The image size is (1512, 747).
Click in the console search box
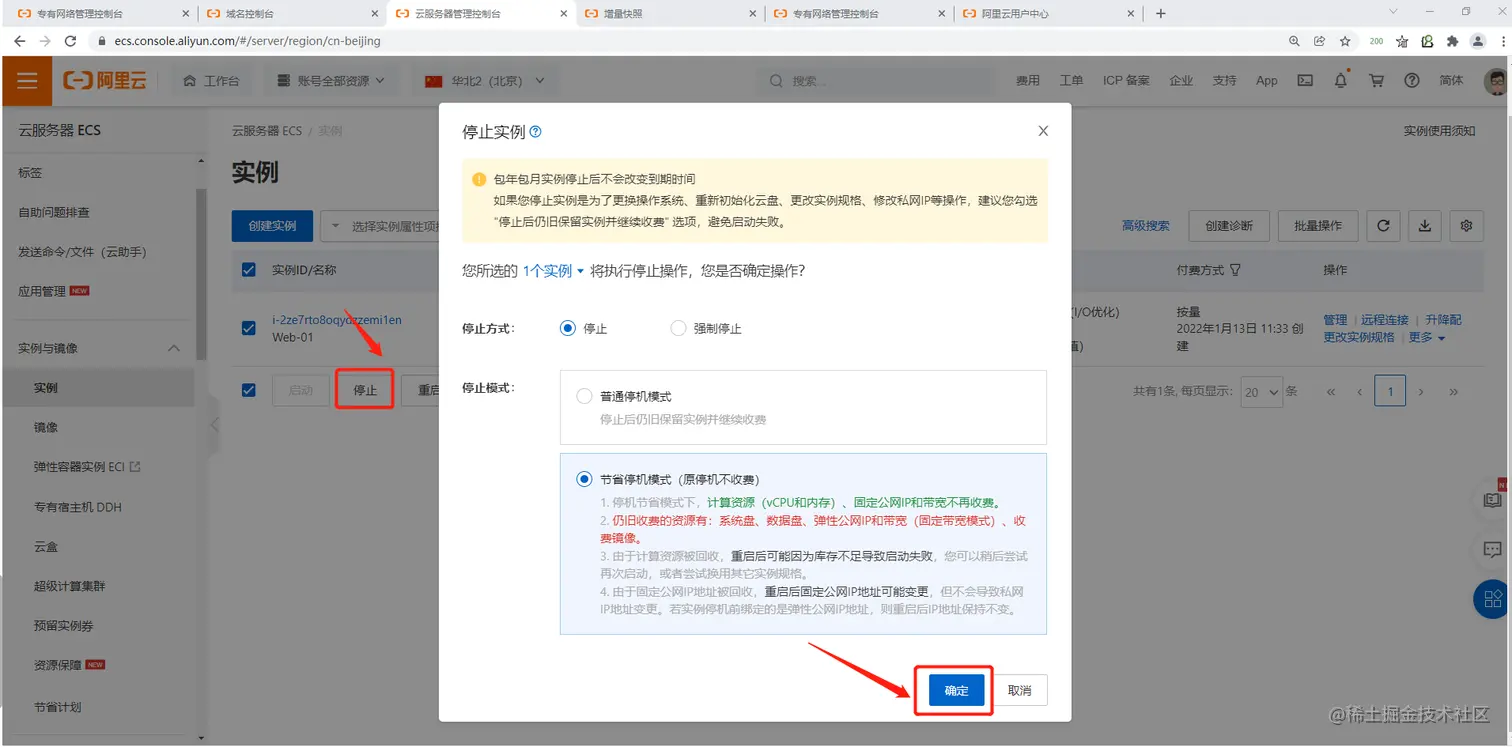click(875, 81)
